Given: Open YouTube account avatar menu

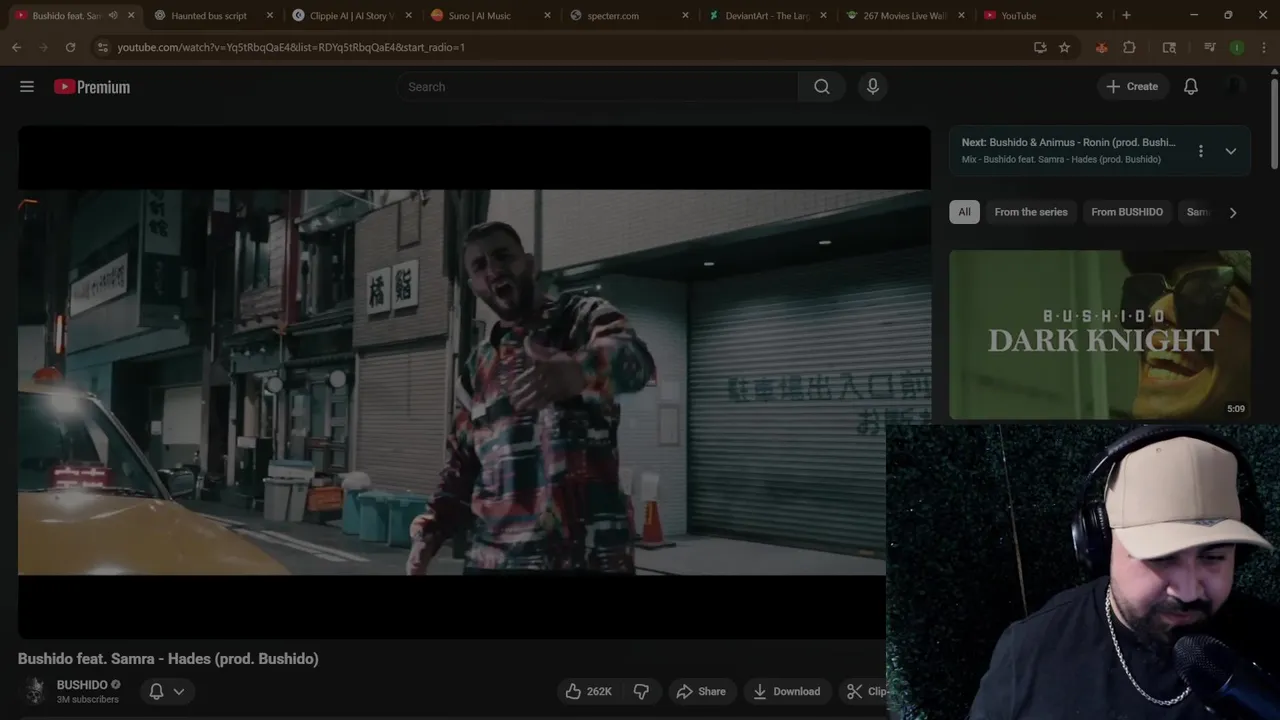Looking at the screenshot, I should tap(1235, 87).
